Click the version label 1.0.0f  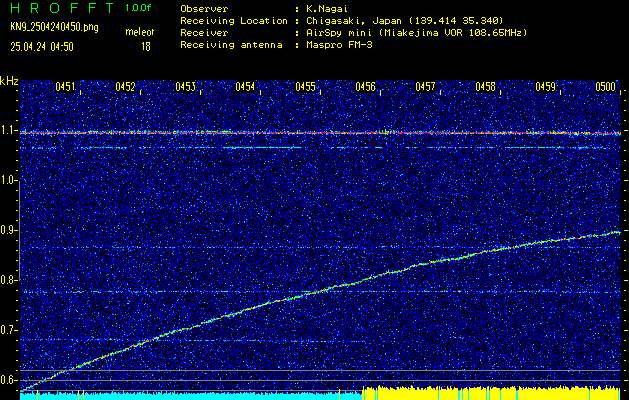click(140, 8)
